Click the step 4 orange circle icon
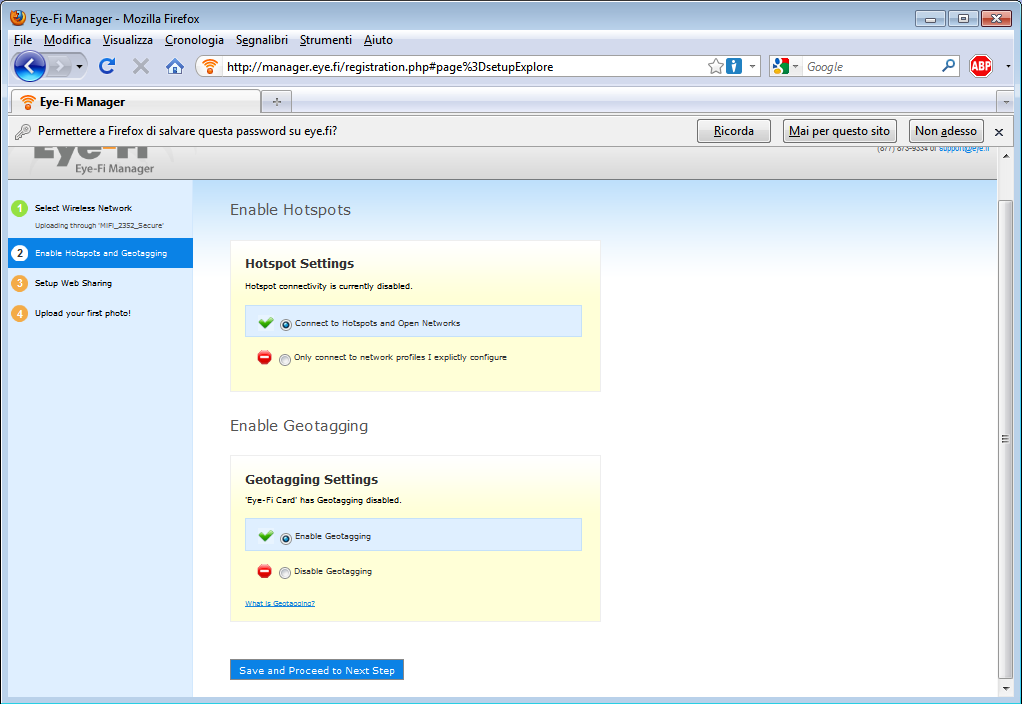1022x704 pixels. pos(20,314)
